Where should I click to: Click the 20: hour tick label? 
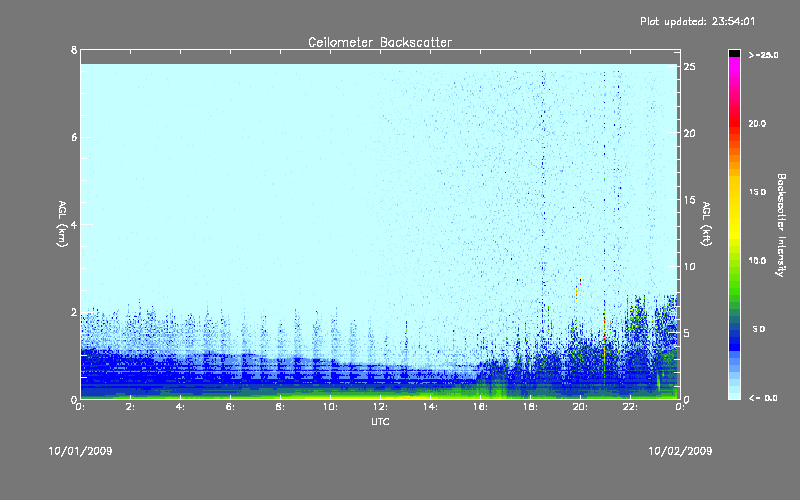tap(580, 407)
